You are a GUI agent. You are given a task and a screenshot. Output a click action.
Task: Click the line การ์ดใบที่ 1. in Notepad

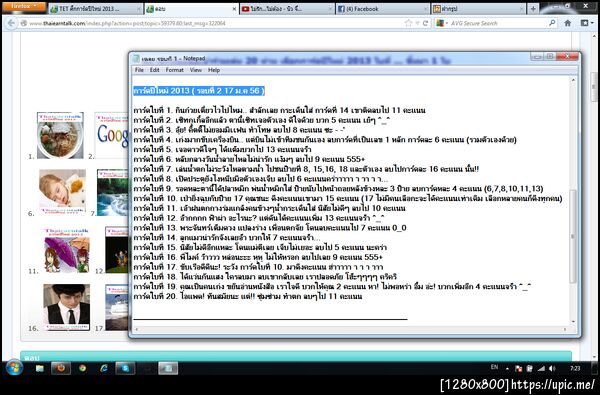click(x=279, y=110)
